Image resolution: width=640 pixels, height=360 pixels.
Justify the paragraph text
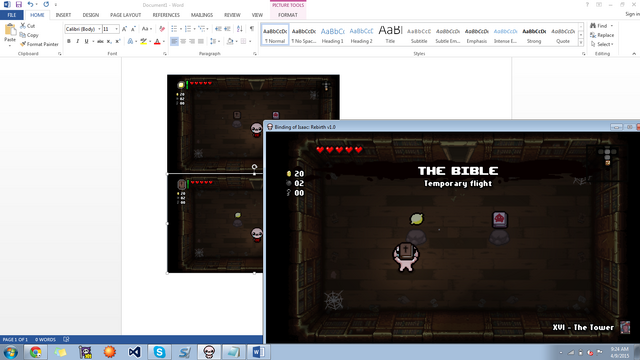tap(201, 41)
